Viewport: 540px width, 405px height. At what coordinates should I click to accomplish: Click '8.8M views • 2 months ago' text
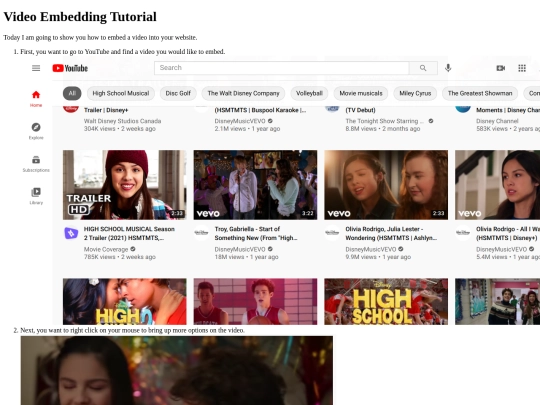click(x=383, y=128)
